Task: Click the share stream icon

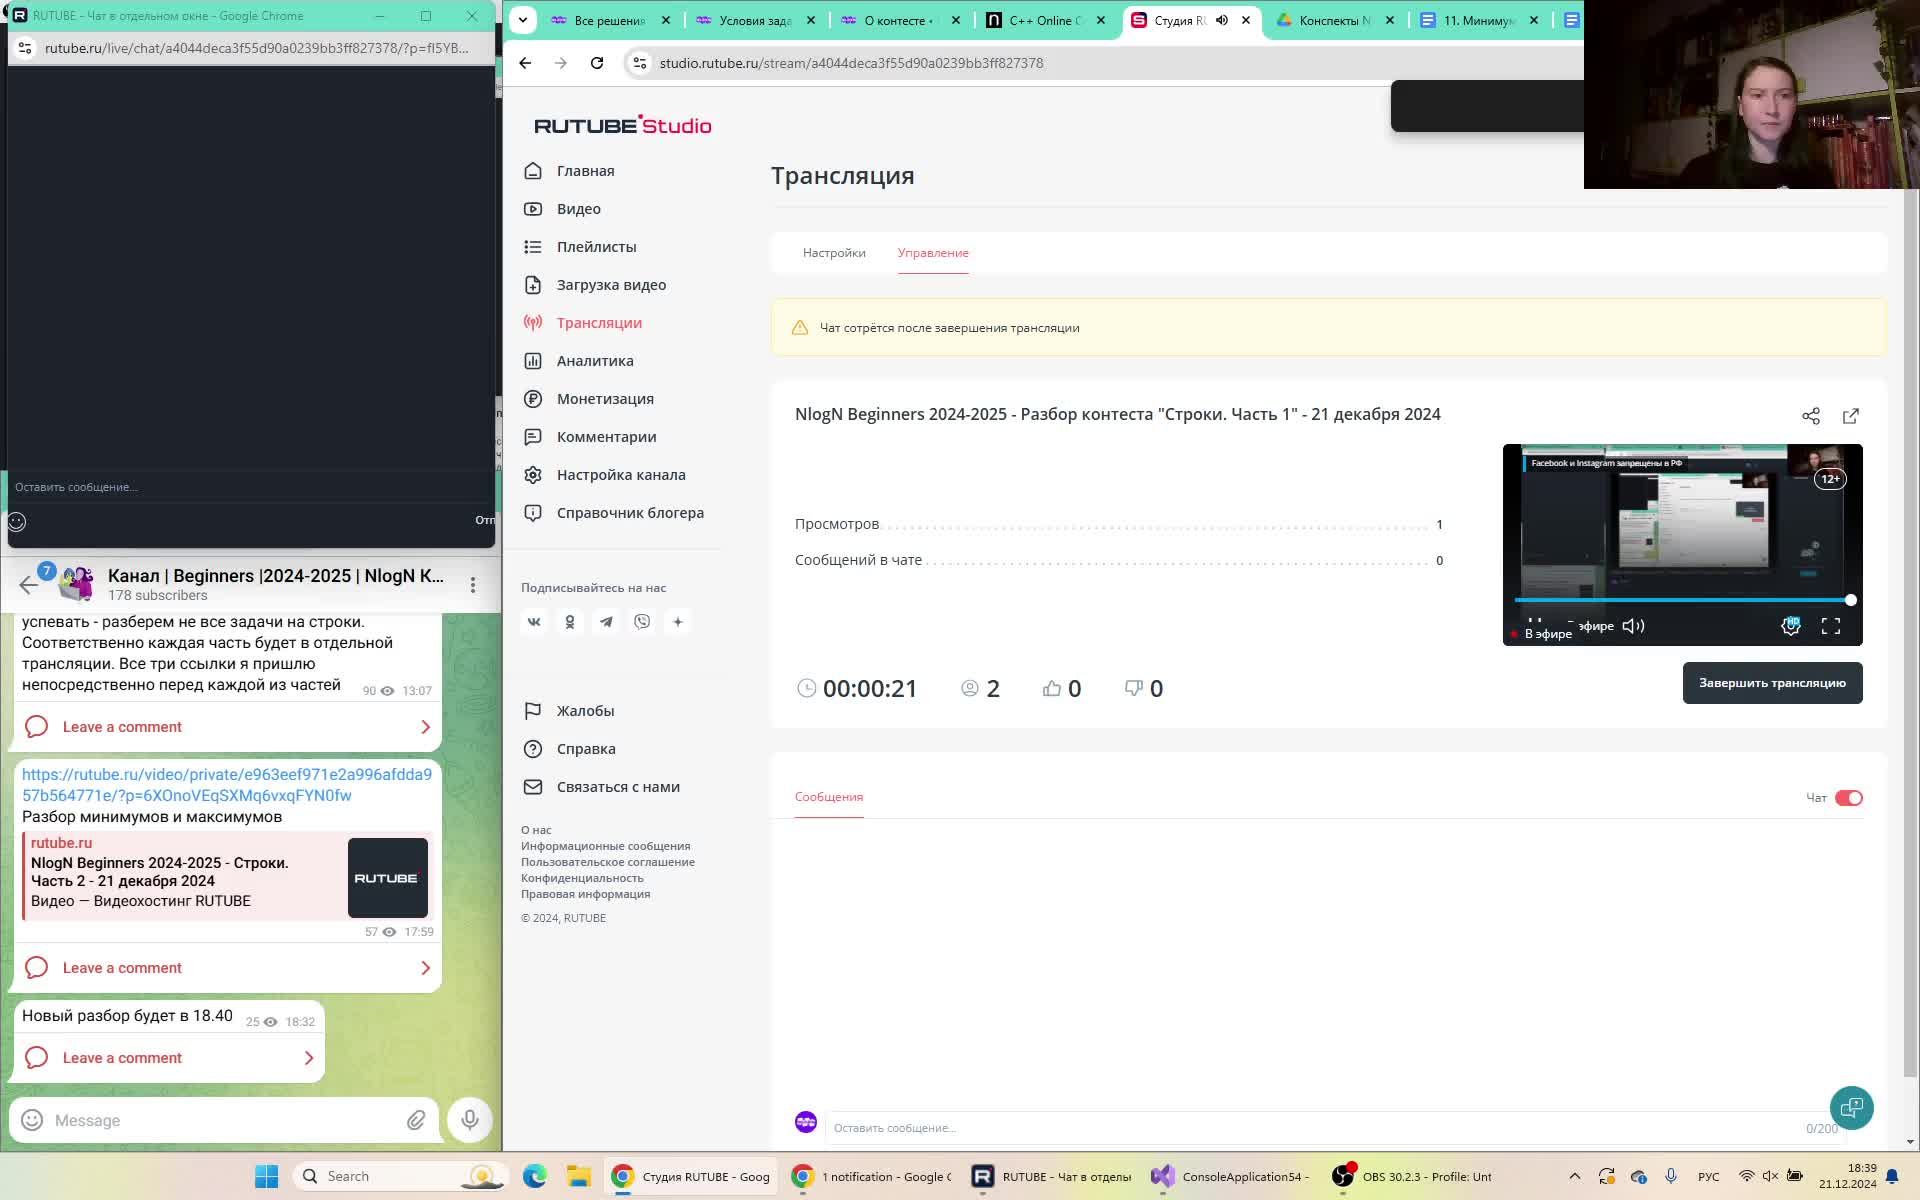Action: 1810,416
